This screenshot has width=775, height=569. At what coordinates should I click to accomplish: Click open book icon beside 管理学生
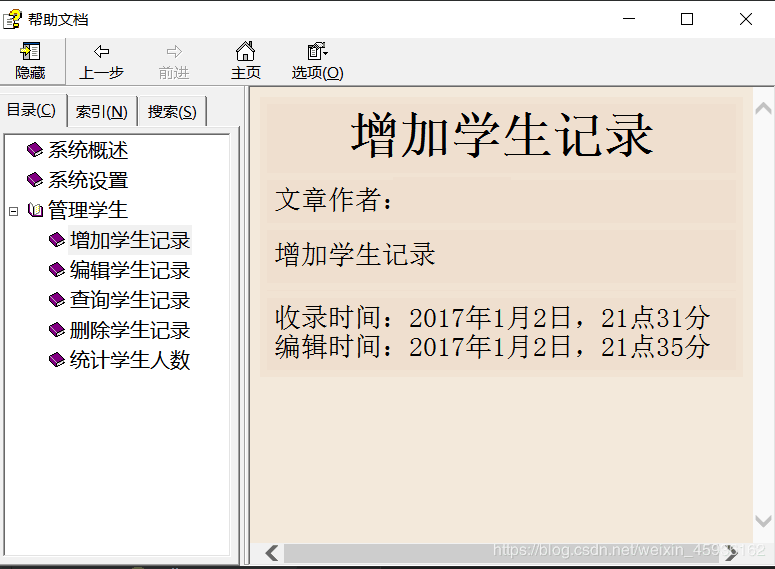35,210
